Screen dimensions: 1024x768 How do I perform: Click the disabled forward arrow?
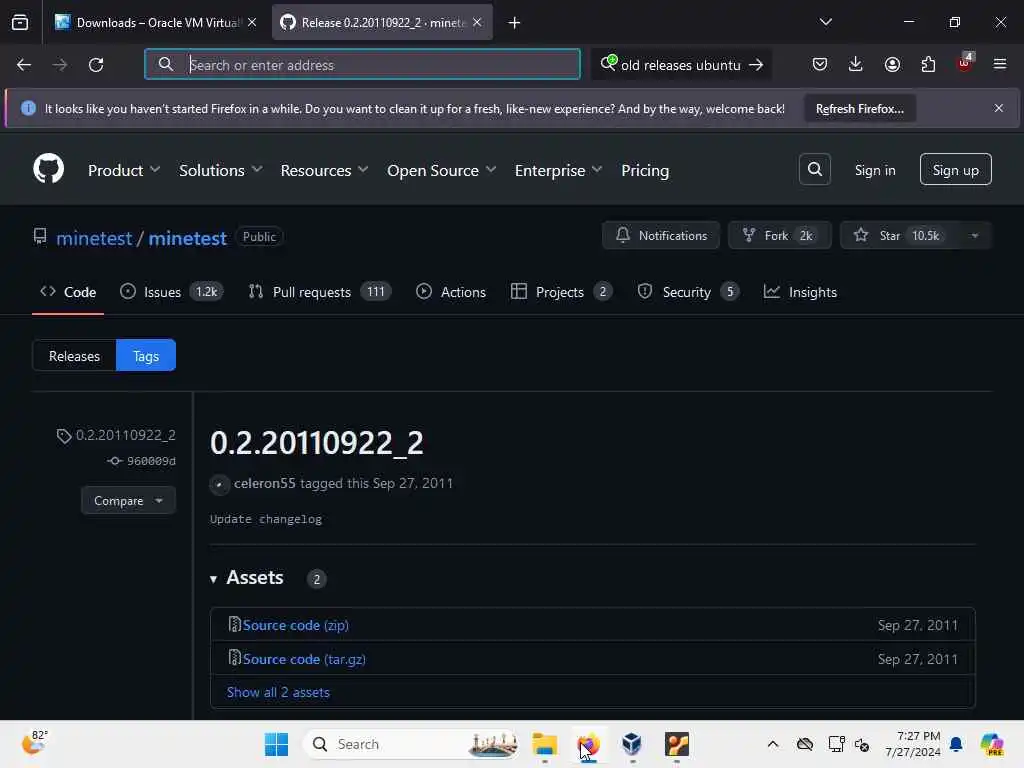59,65
